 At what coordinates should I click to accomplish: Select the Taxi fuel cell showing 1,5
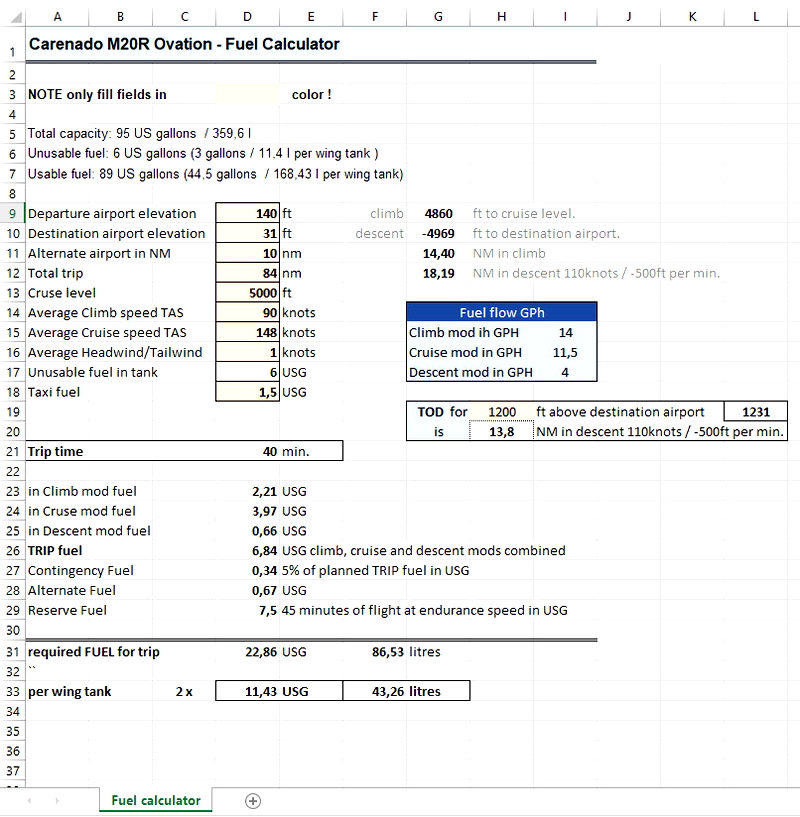pos(247,391)
